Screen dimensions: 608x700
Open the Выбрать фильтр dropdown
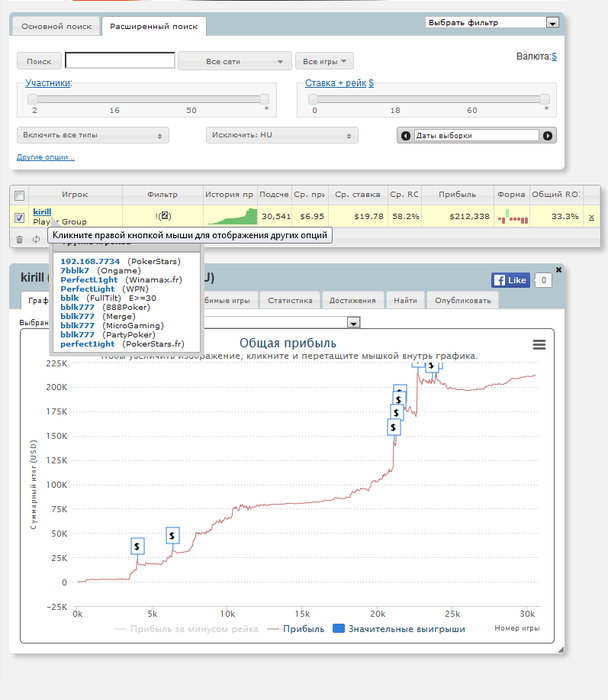(x=490, y=22)
